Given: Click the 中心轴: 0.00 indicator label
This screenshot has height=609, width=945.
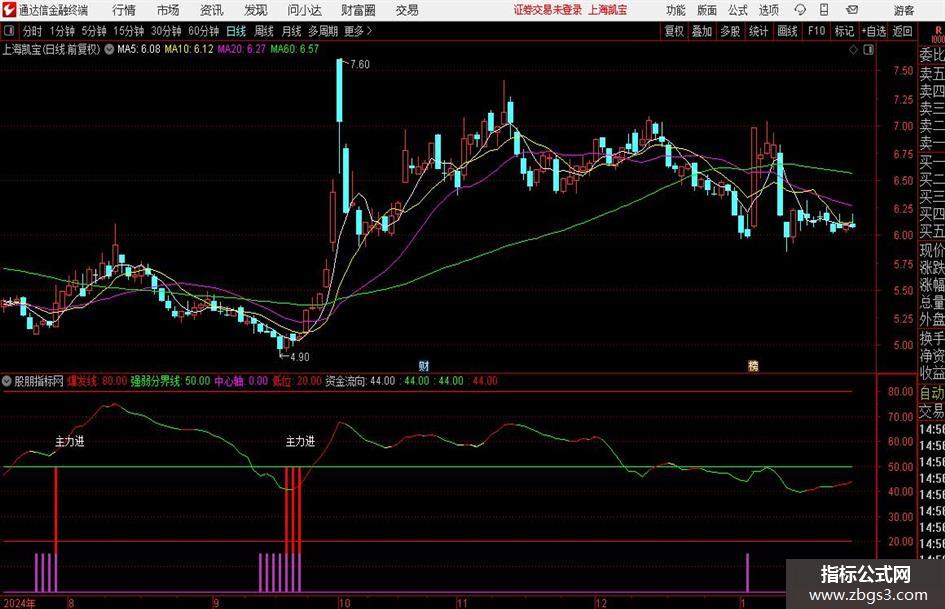Looking at the screenshot, I should pos(241,381).
